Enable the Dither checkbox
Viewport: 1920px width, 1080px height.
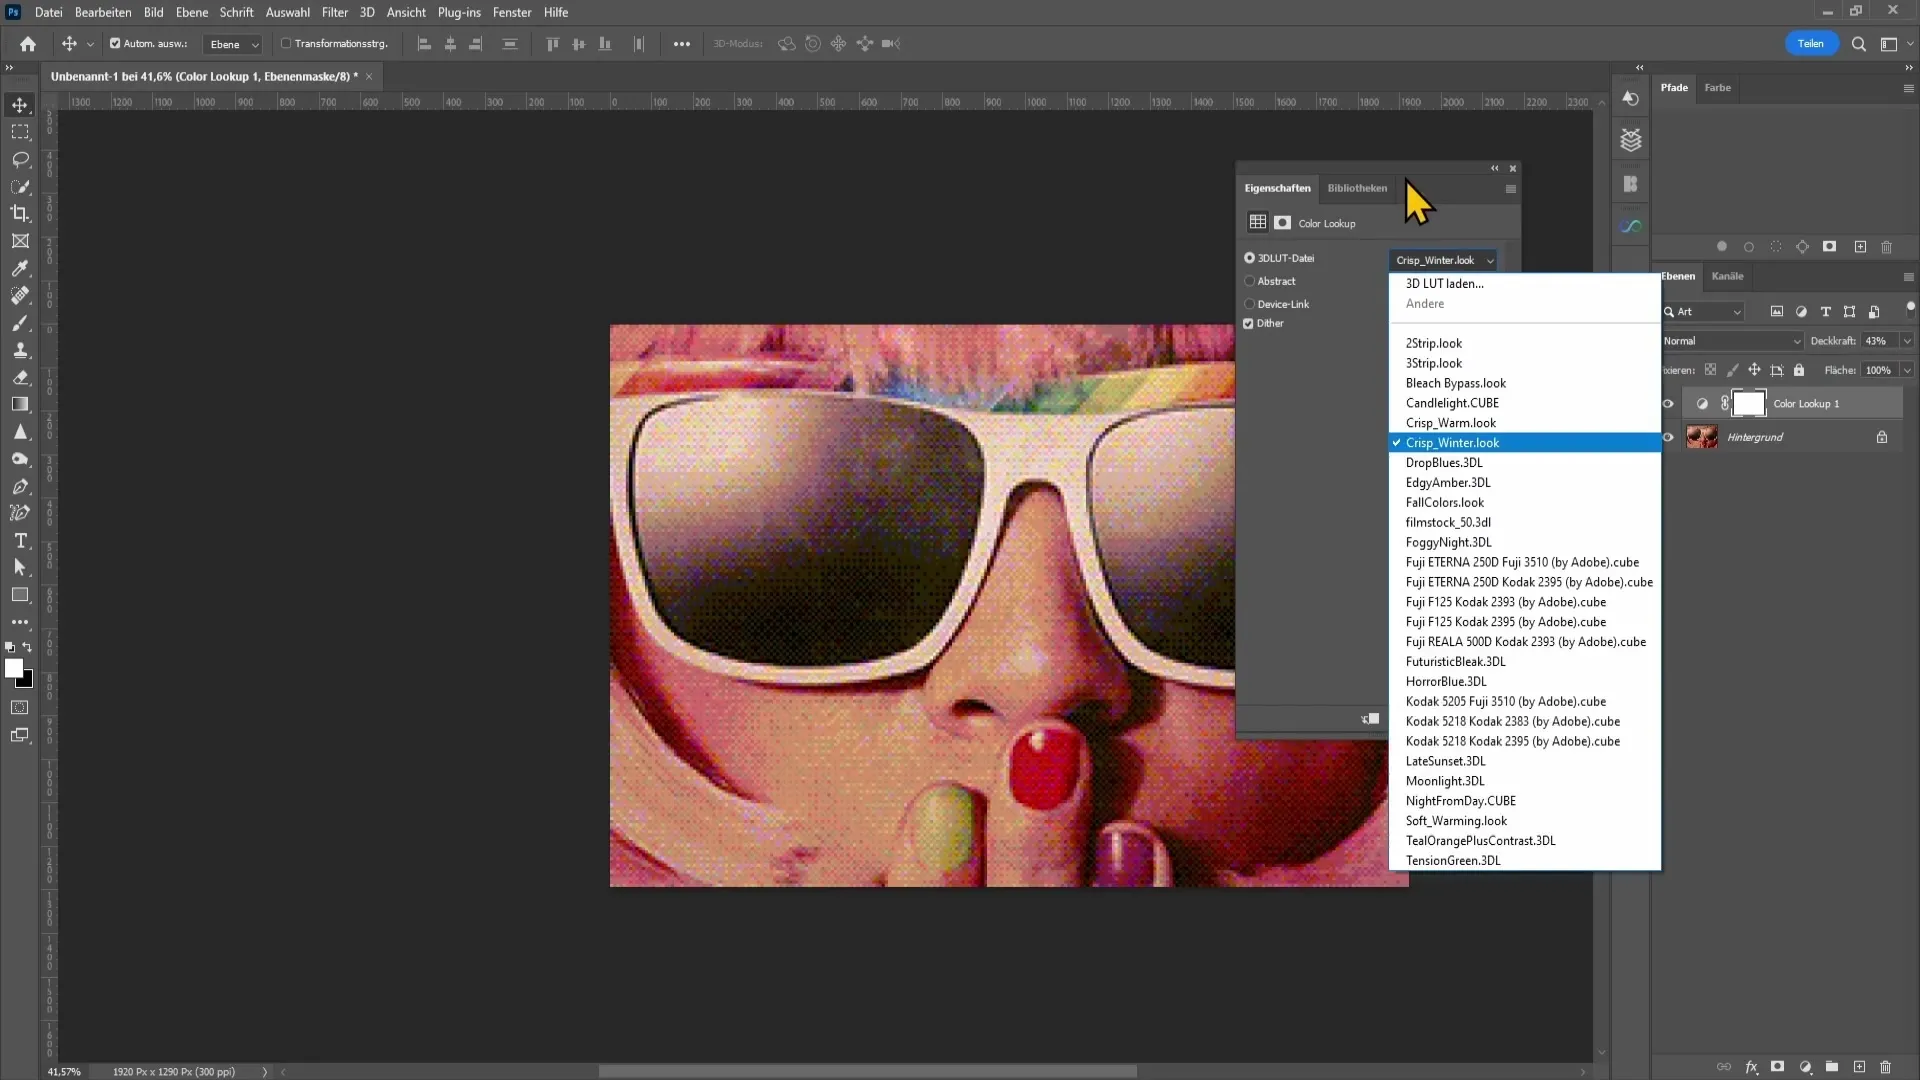tap(1249, 324)
